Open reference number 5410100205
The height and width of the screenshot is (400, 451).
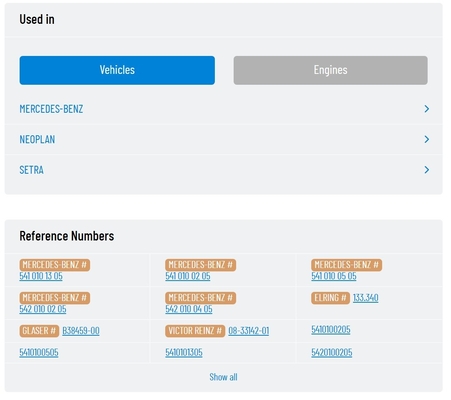[331, 330]
